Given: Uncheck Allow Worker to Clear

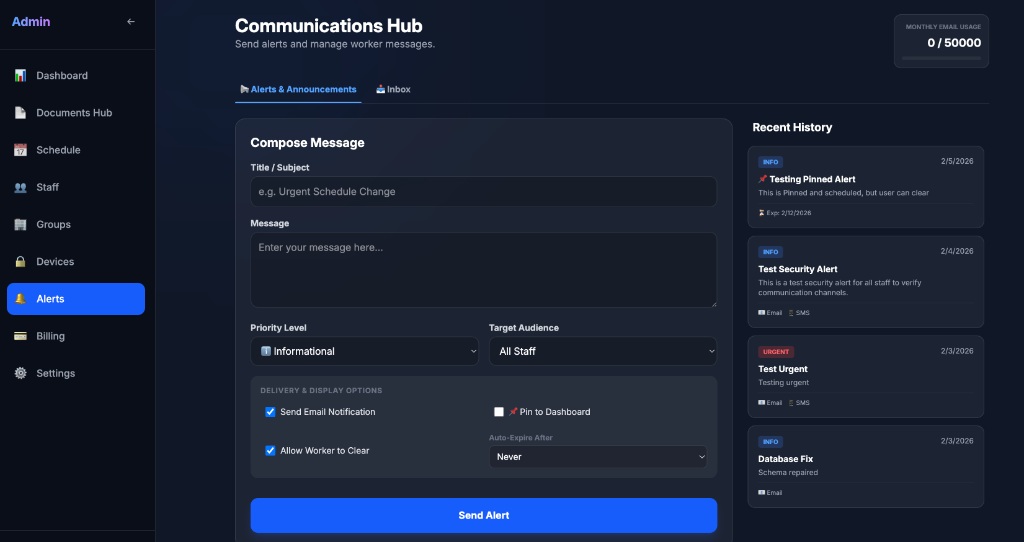Looking at the screenshot, I should pyautogui.click(x=270, y=451).
